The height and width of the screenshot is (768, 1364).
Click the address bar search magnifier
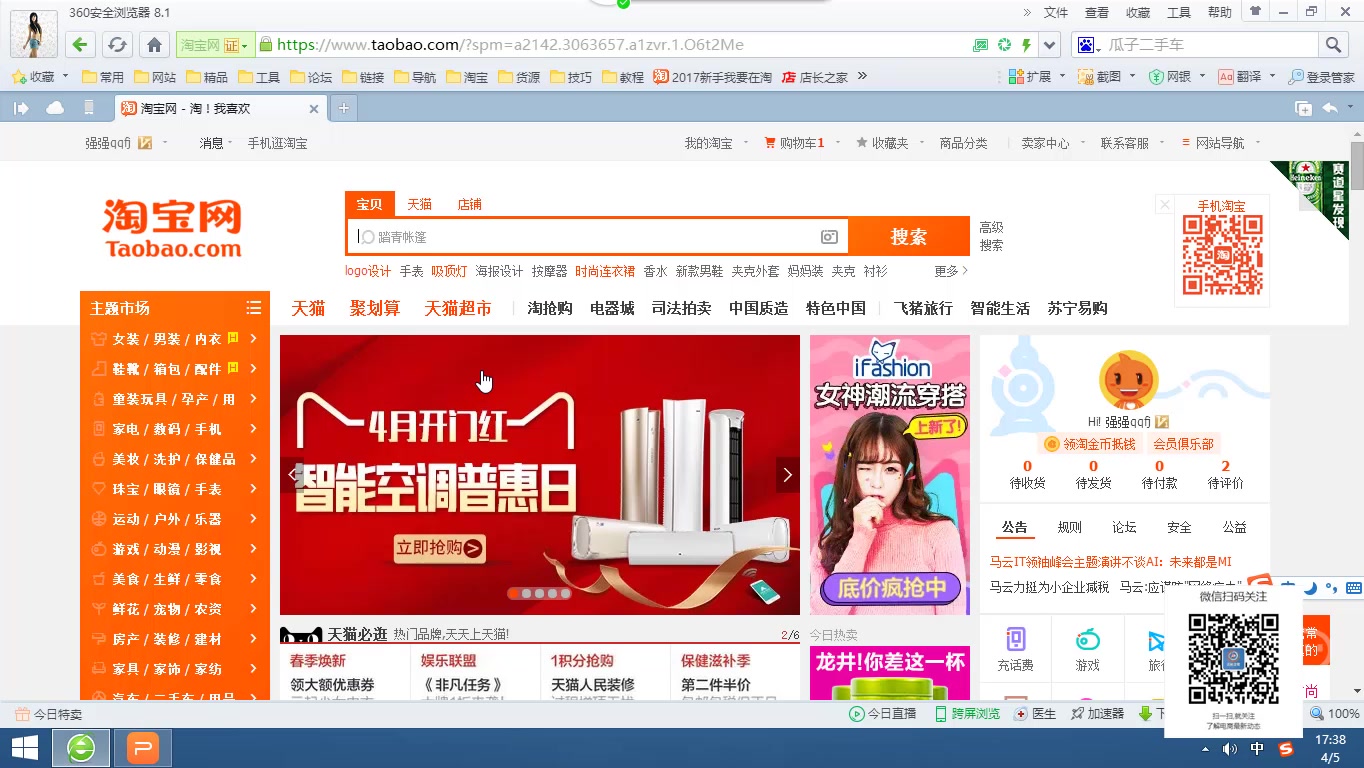point(1333,45)
